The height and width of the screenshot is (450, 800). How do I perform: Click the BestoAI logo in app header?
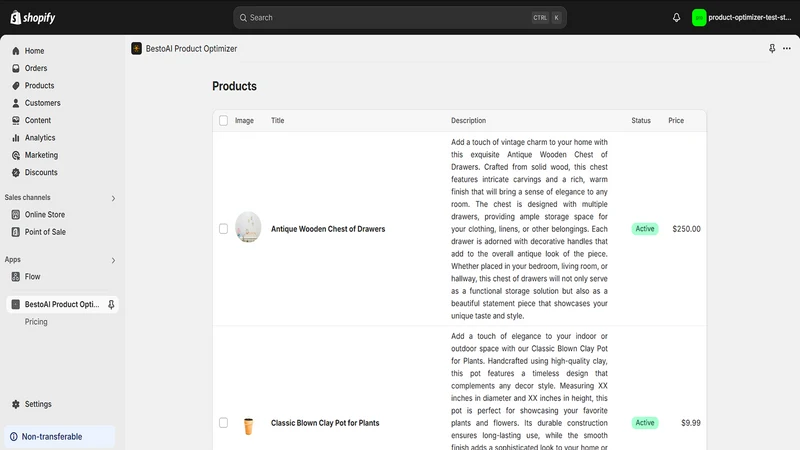tap(136, 48)
